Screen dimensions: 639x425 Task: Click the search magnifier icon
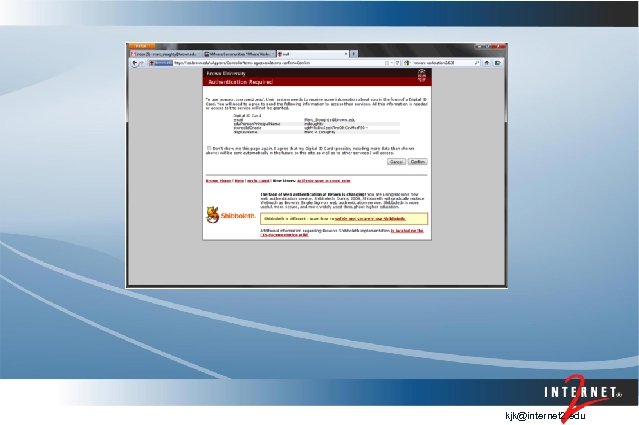[476, 63]
